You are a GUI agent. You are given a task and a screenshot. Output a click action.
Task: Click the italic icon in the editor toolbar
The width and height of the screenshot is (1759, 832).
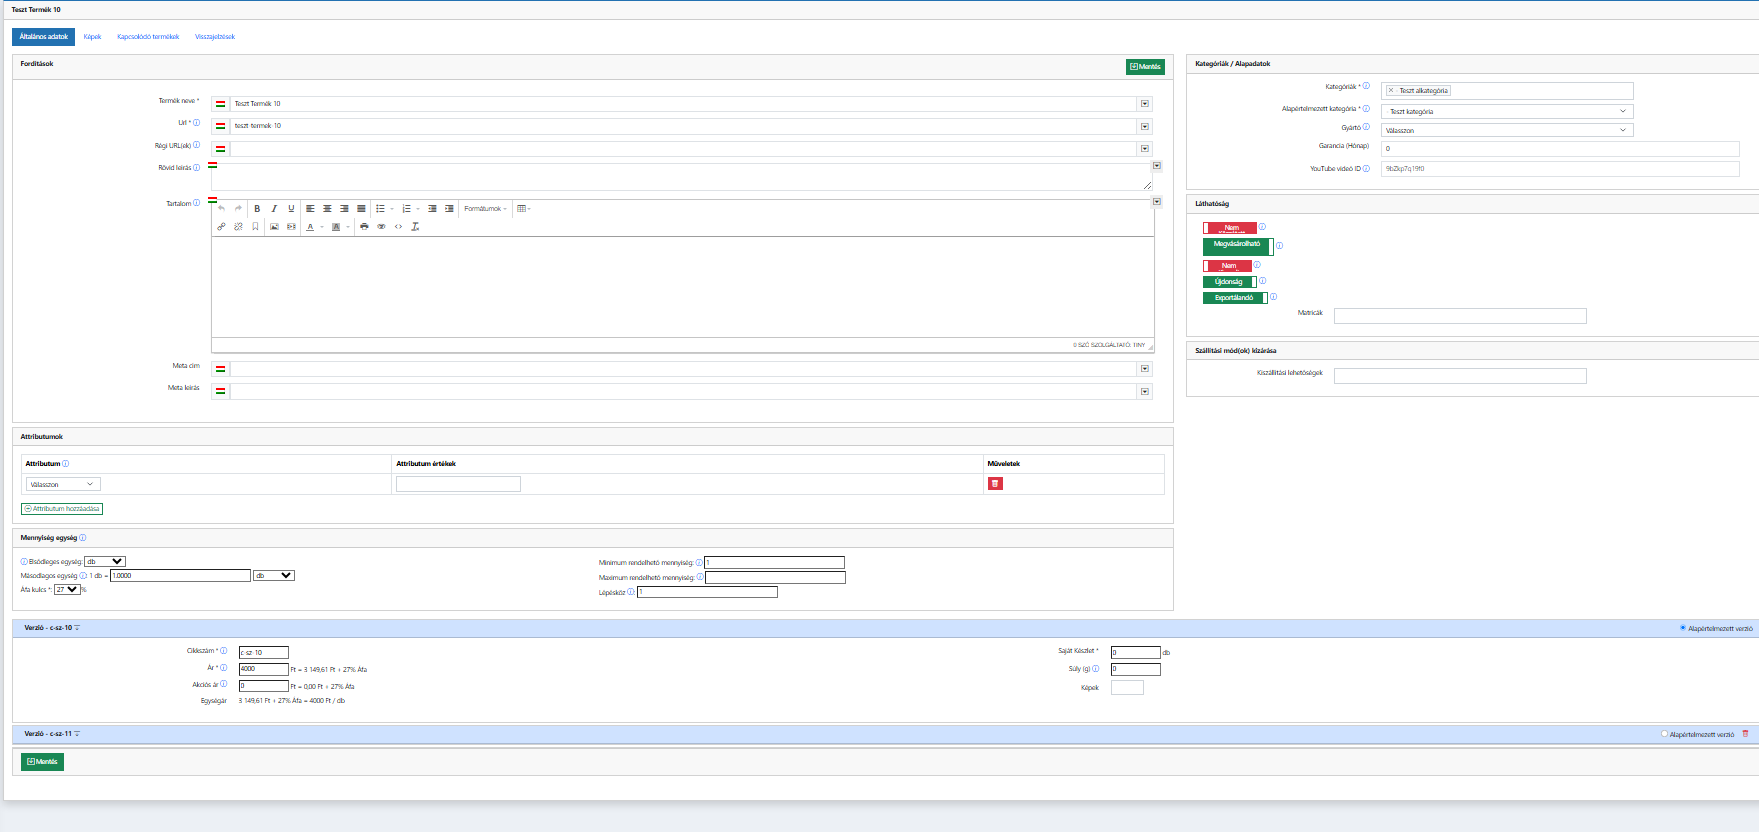coord(274,209)
